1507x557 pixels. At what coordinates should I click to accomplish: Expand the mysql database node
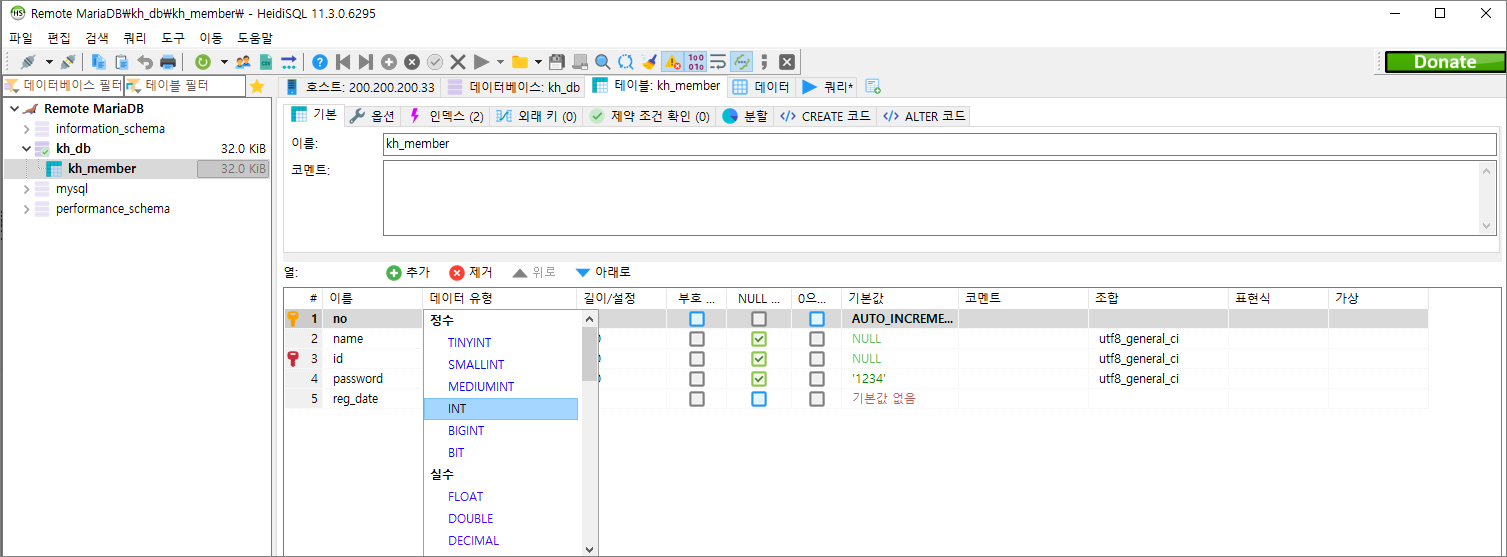(x=26, y=189)
